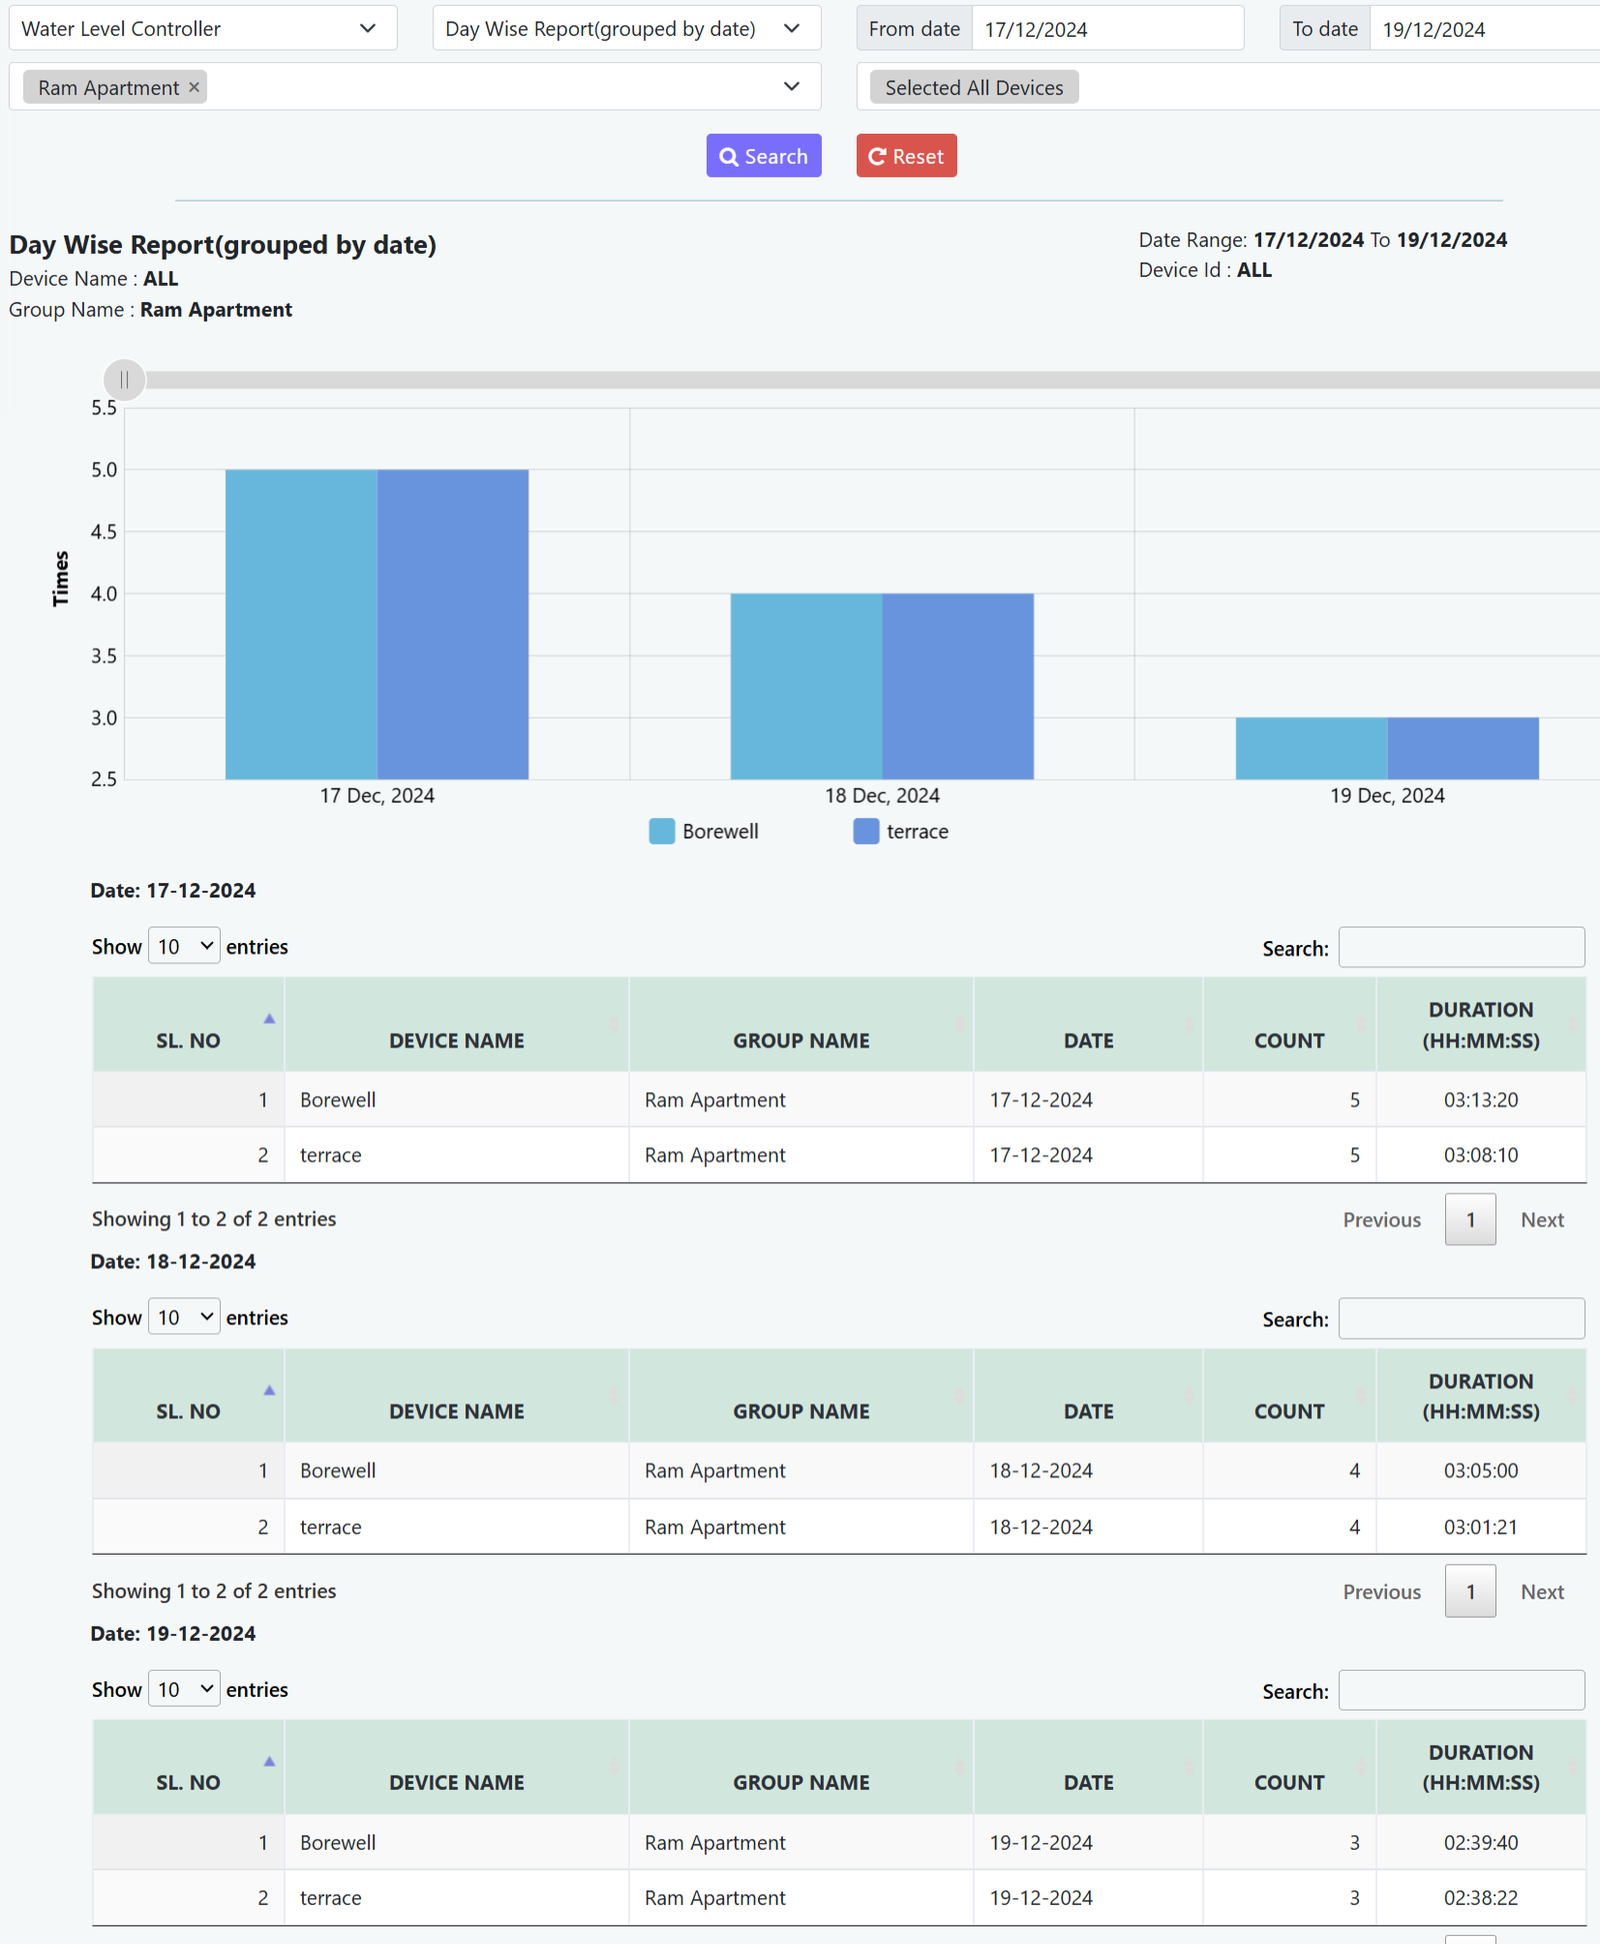This screenshot has height=1944, width=1600.
Task: Sort 19-12-2024 table by Date column
Action: pos(1087,1782)
